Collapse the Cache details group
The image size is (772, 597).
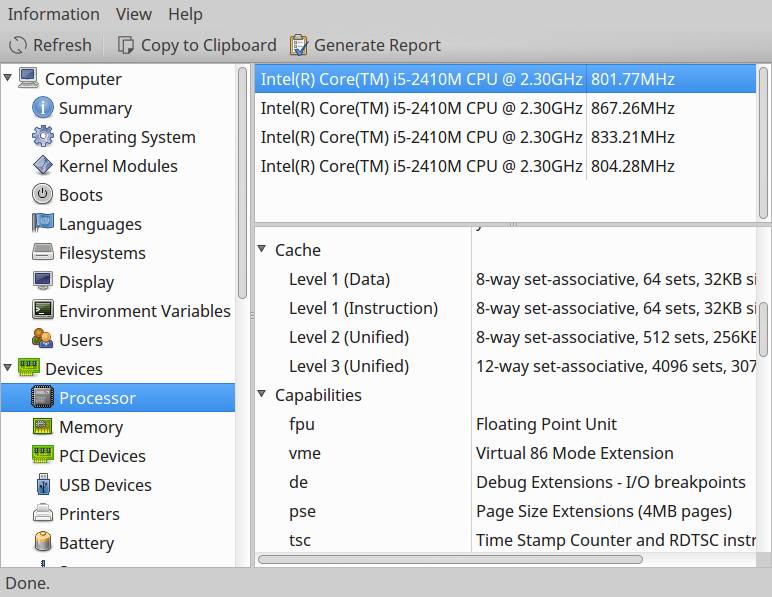tap(262, 249)
